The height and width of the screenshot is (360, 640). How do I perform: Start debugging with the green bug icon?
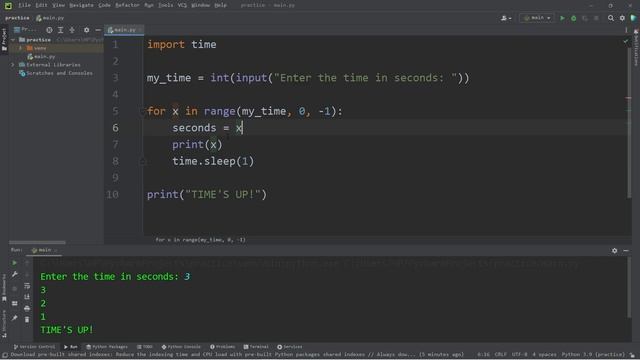[x=573, y=18]
